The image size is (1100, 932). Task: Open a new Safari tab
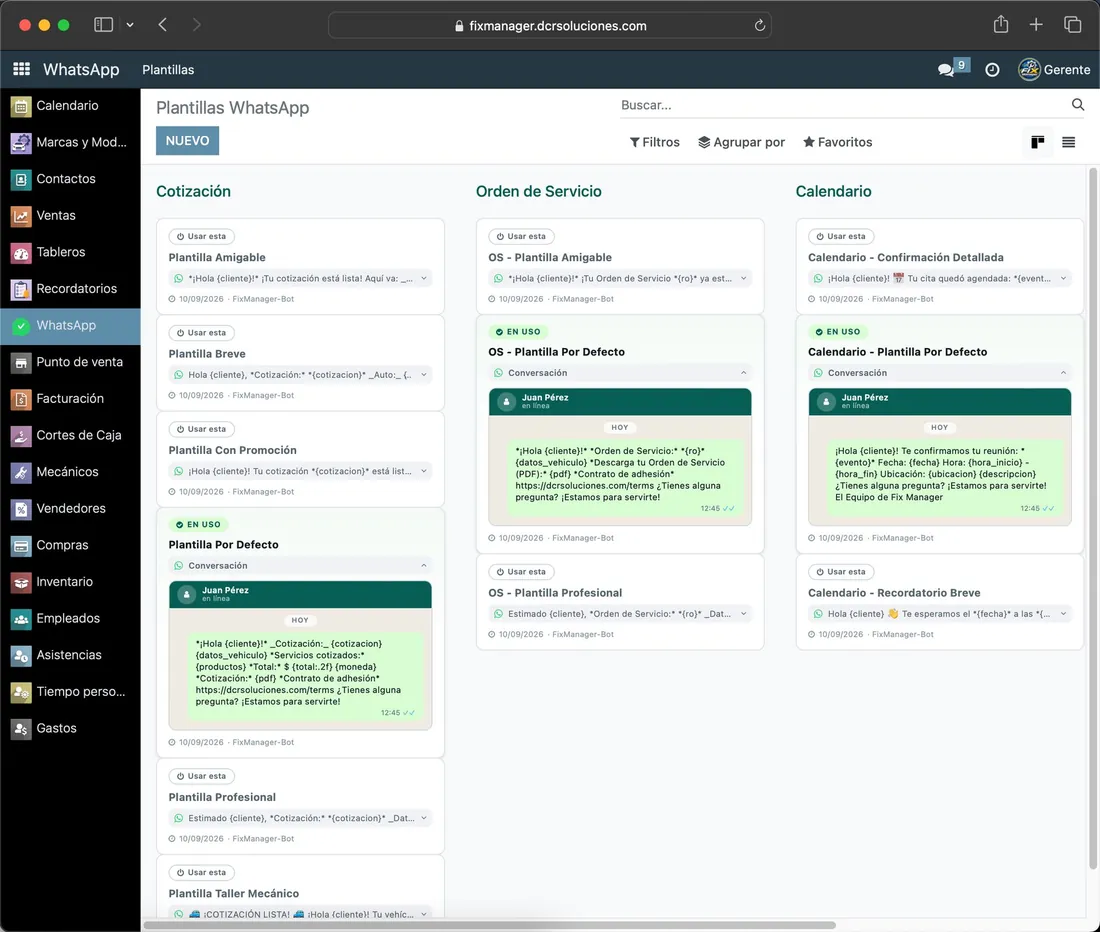[x=1036, y=25]
